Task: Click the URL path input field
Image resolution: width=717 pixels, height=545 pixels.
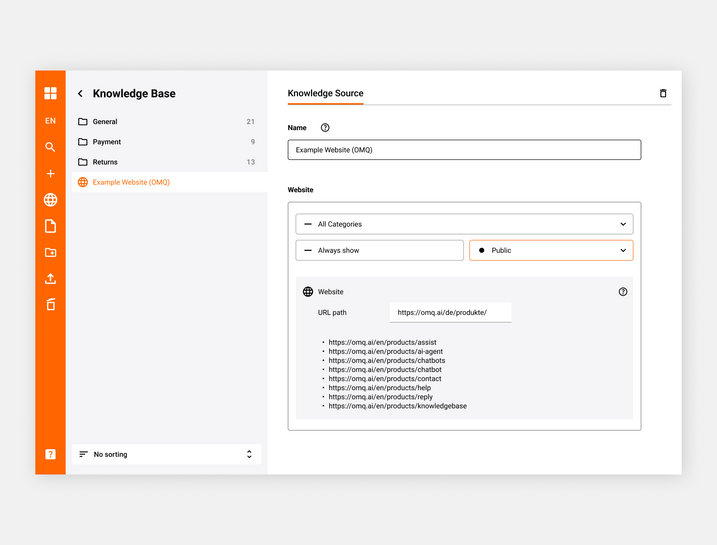Action: [x=450, y=312]
